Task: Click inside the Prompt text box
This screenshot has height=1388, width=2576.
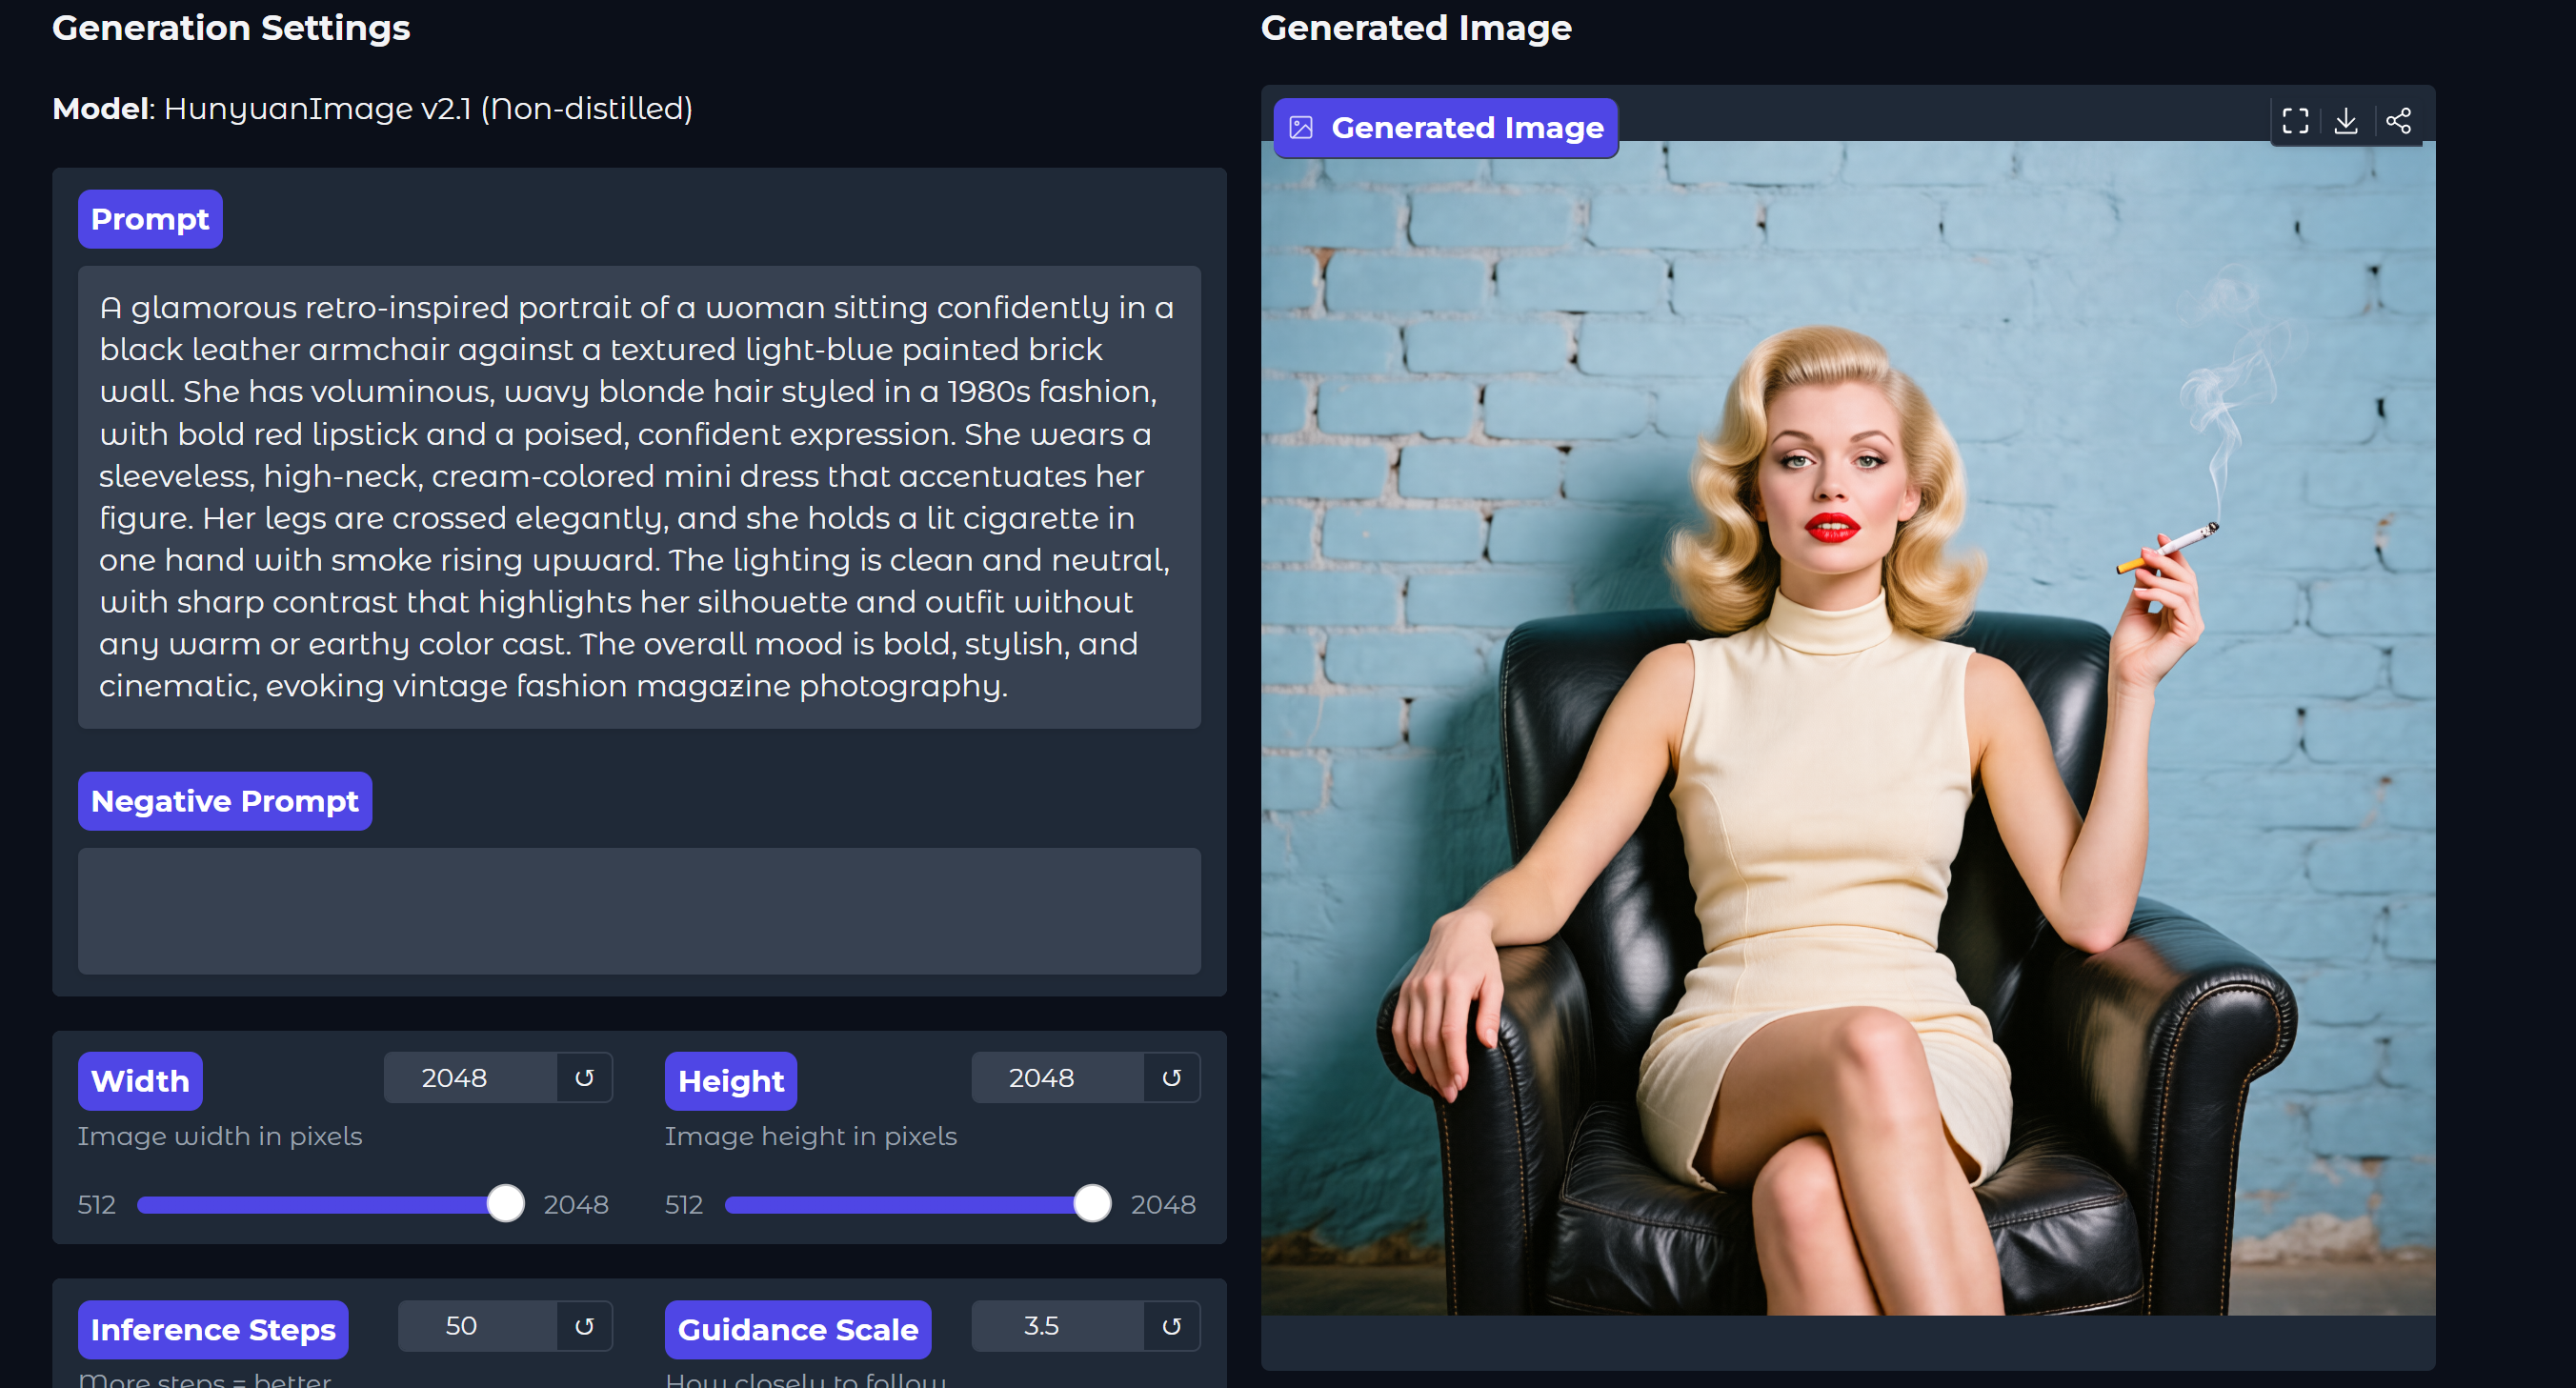Action: coord(639,497)
